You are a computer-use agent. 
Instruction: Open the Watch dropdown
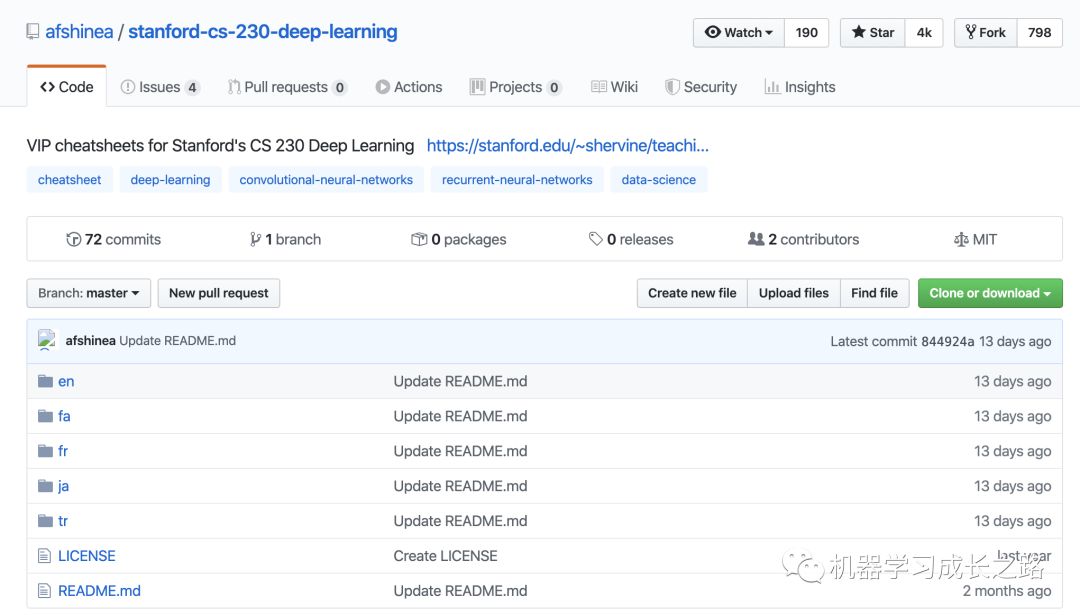pos(738,32)
